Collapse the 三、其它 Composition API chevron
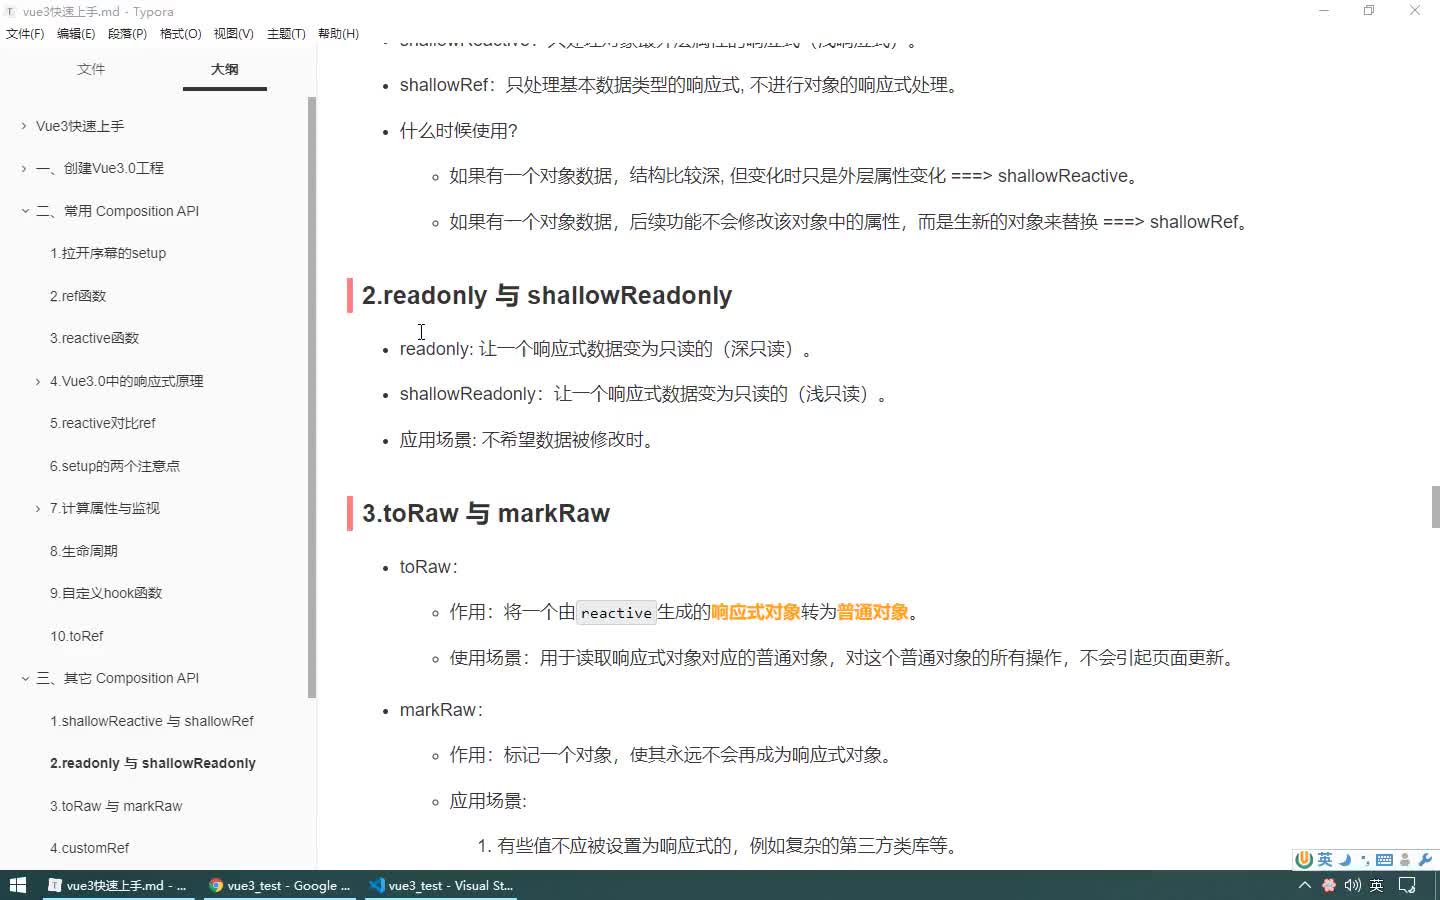Screen dimensions: 1440x900 (24, 678)
